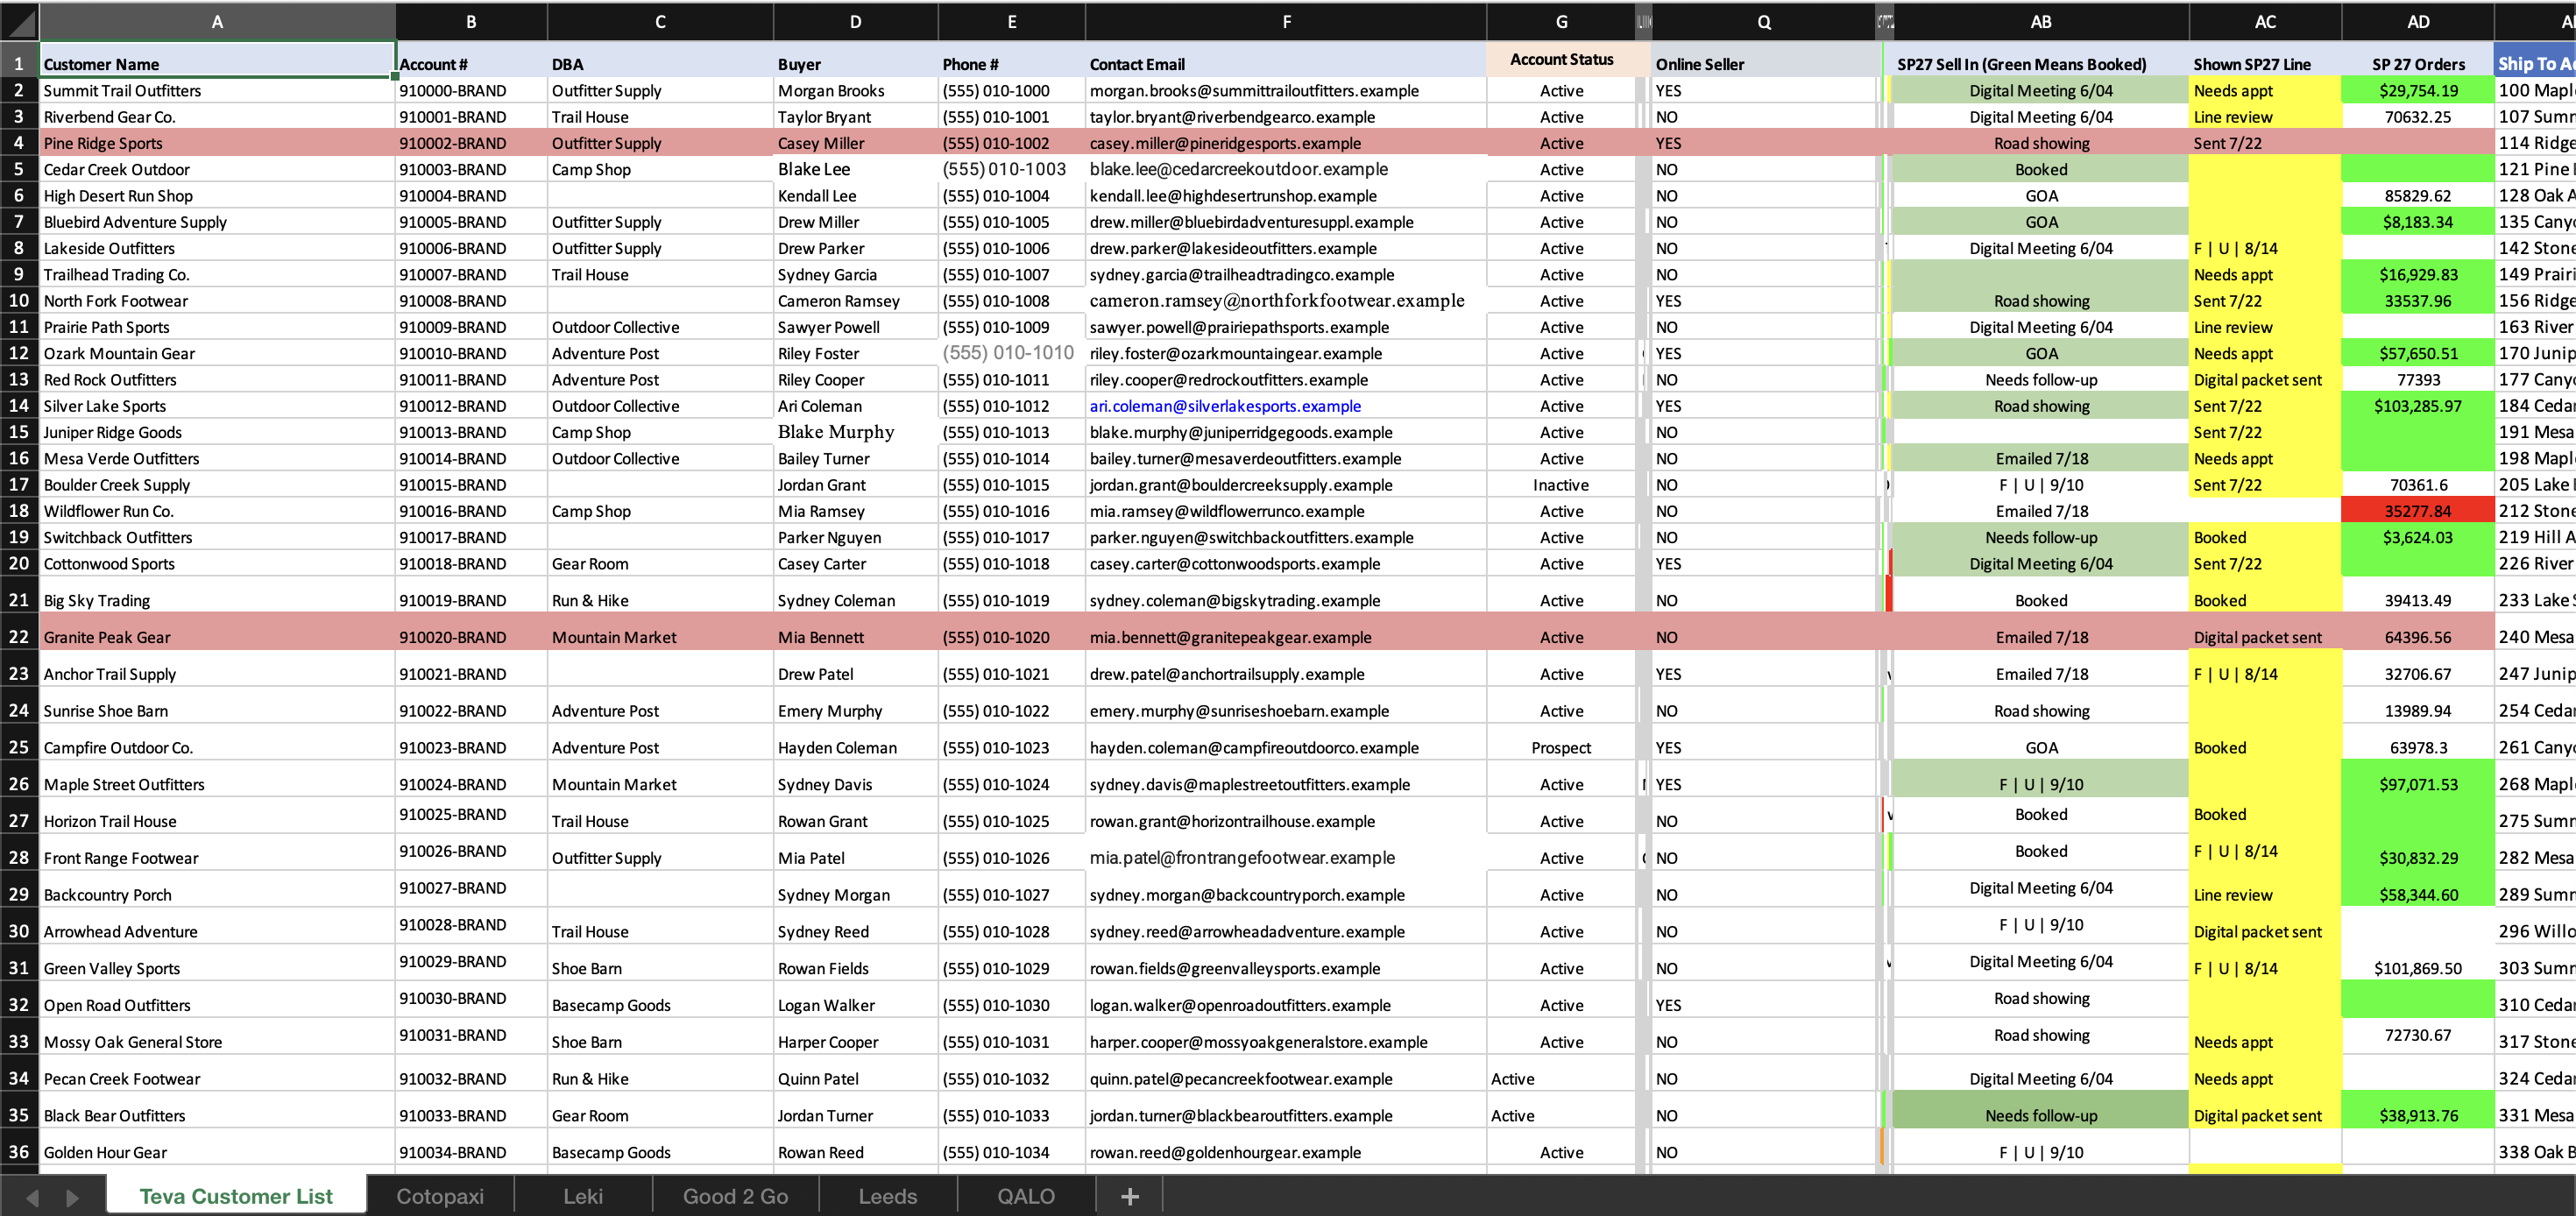Select the Pine Ridge Sports cell
This screenshot has height=1216, width=2576.
217,143
